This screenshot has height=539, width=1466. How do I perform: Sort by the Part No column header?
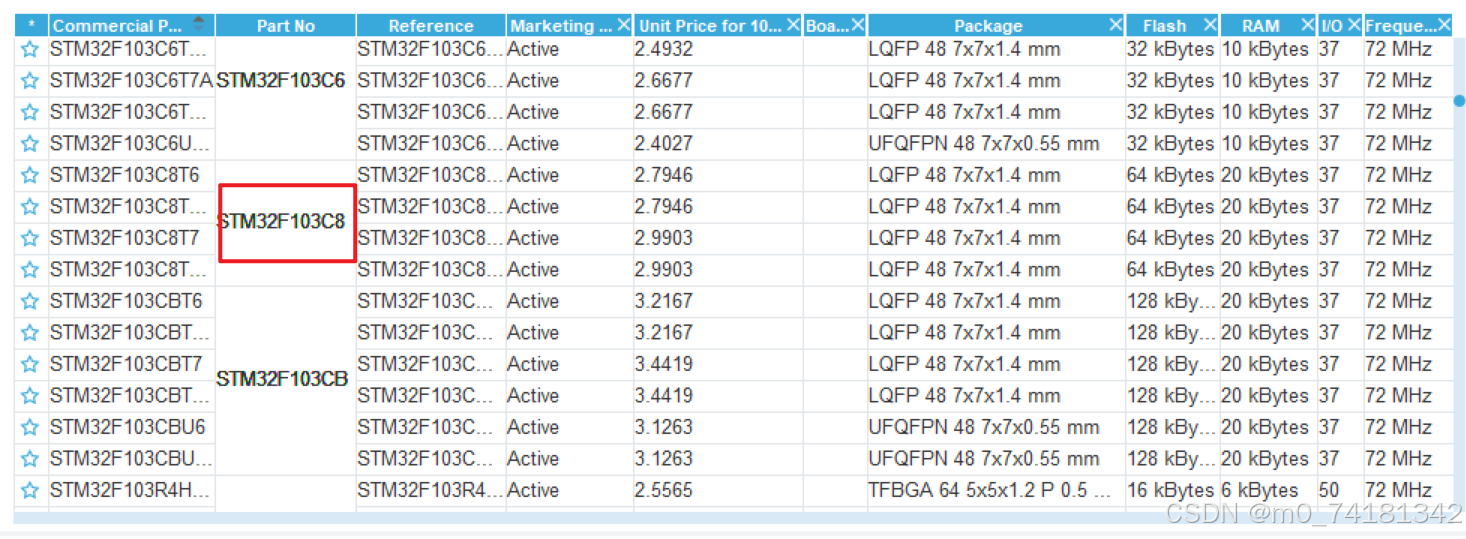pos(286,26)
